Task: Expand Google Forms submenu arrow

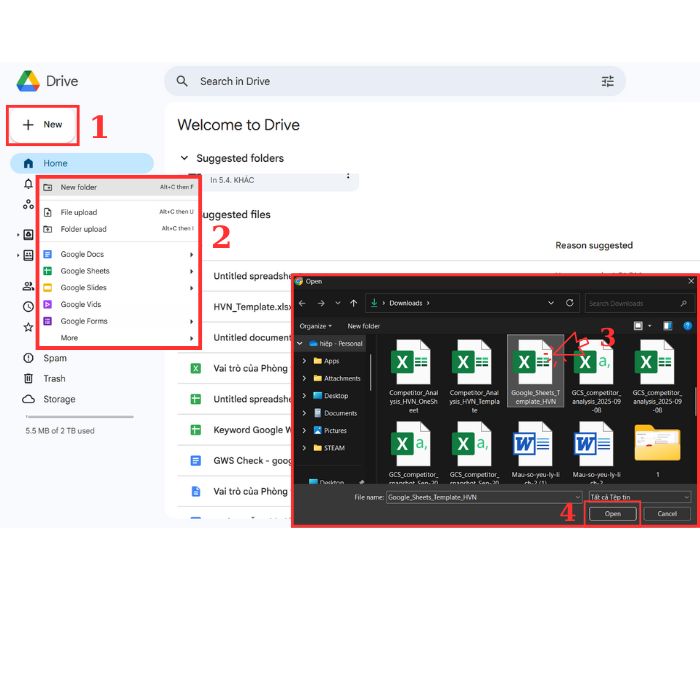Action: 192,321
